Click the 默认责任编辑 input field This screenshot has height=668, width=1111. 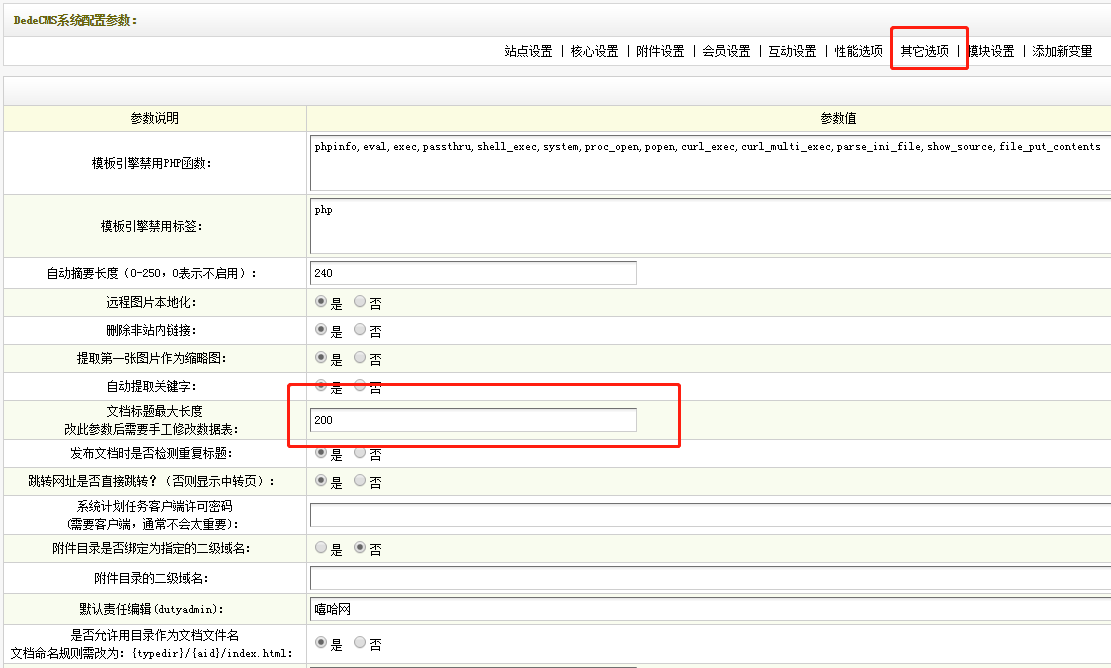click(x=710, y=607)
